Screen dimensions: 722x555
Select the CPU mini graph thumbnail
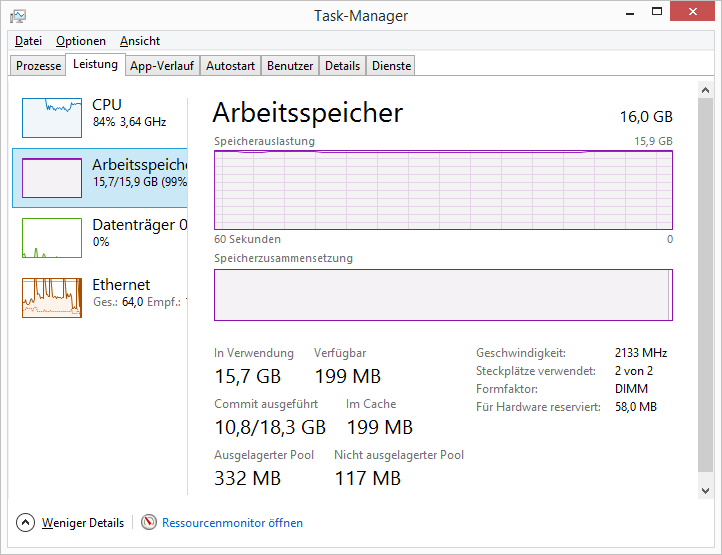[x=52, y=118]
